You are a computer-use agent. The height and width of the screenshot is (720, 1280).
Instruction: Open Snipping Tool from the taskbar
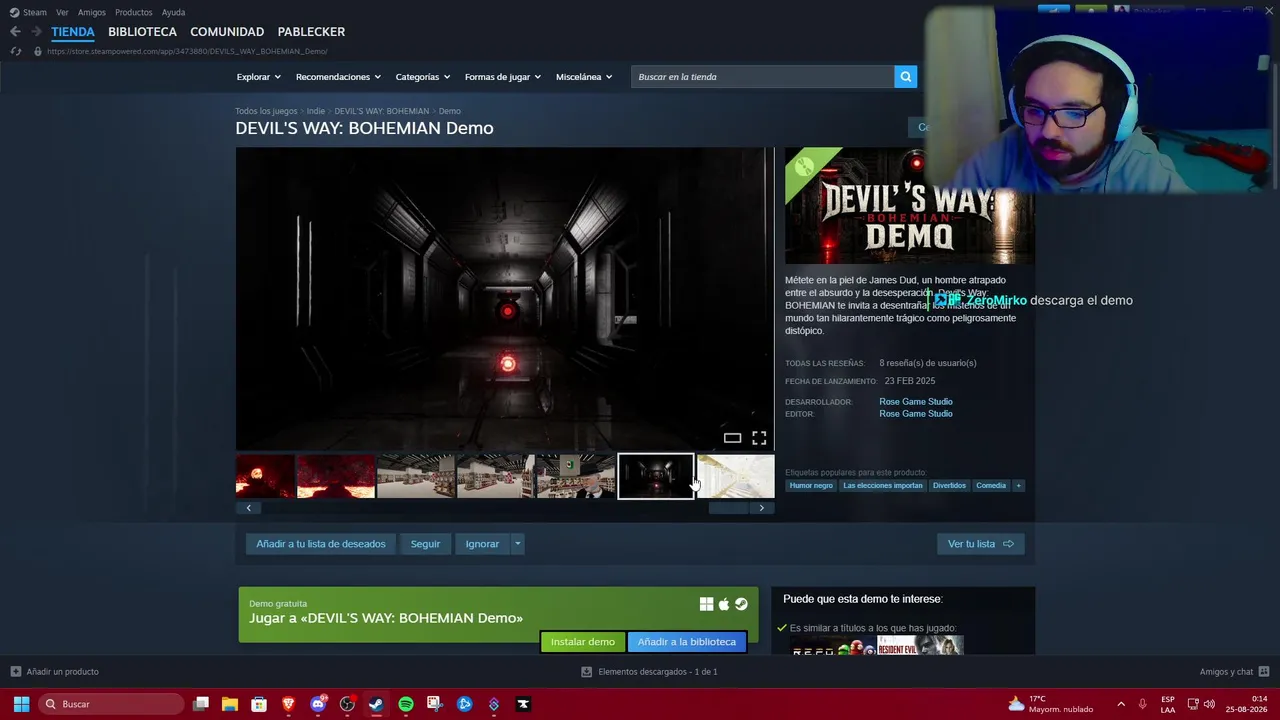(435, 704)
